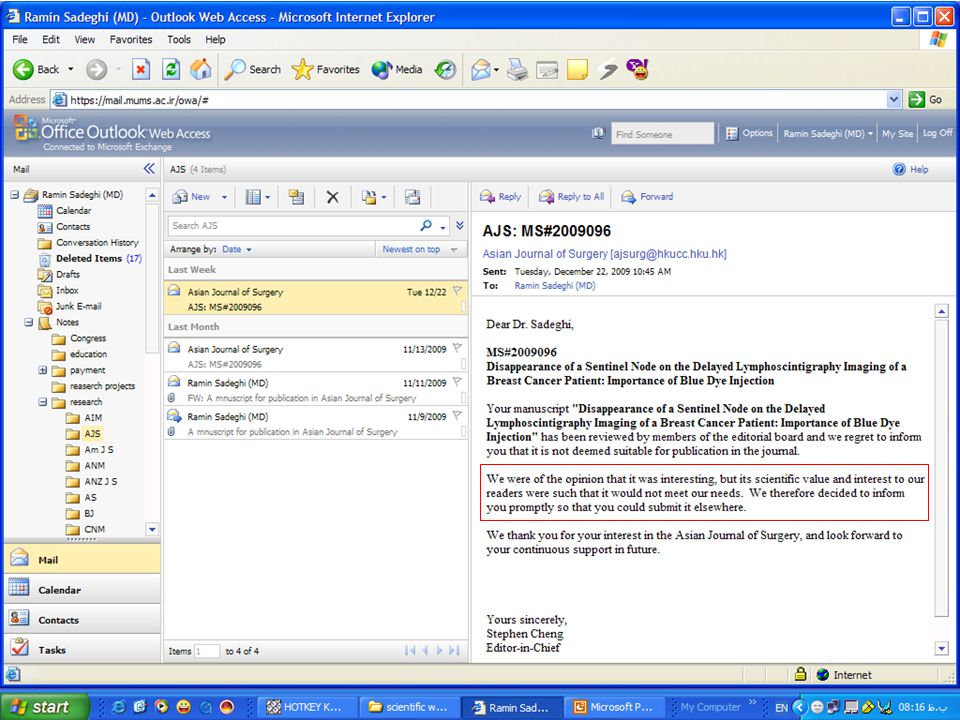Click the Search AJS input box
Image resolution: width=960 pixels, height=720 pixels.
[293, 225]
